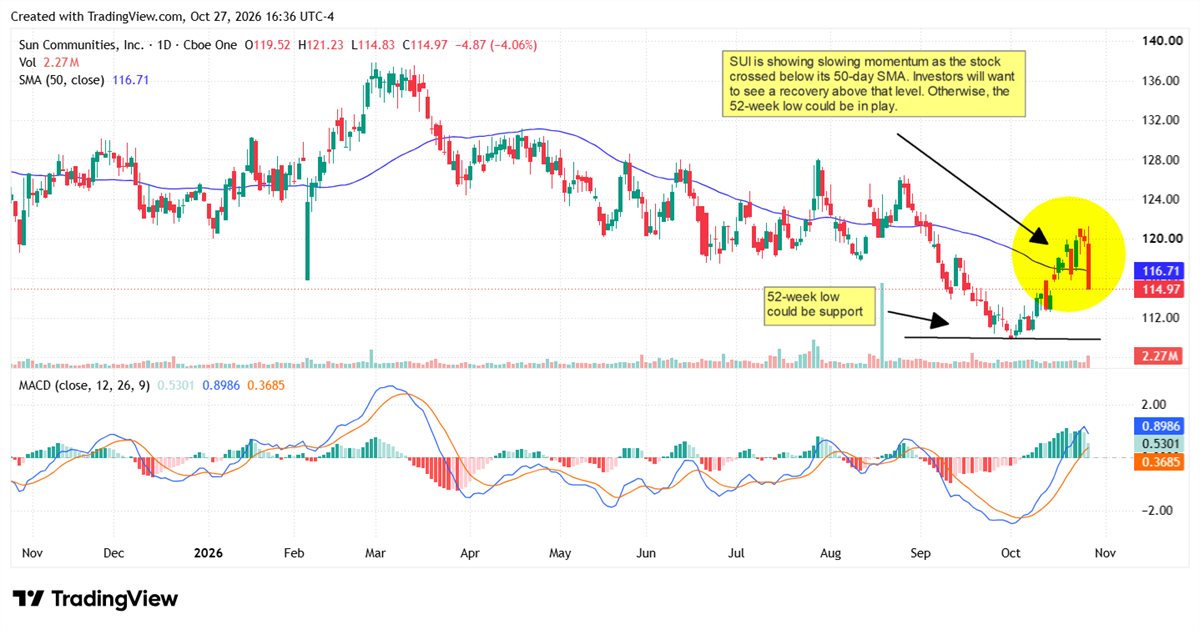1200x630 pixels.
Task: Click the 136.00 price axis label
Action: 1161,81
